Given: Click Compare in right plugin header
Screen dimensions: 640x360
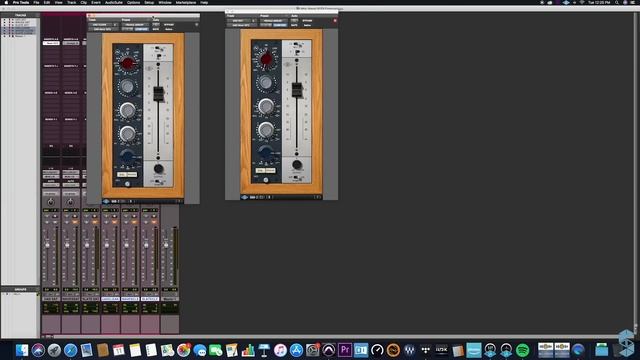Looking at the screenshot, I should [x=280, y=25].
